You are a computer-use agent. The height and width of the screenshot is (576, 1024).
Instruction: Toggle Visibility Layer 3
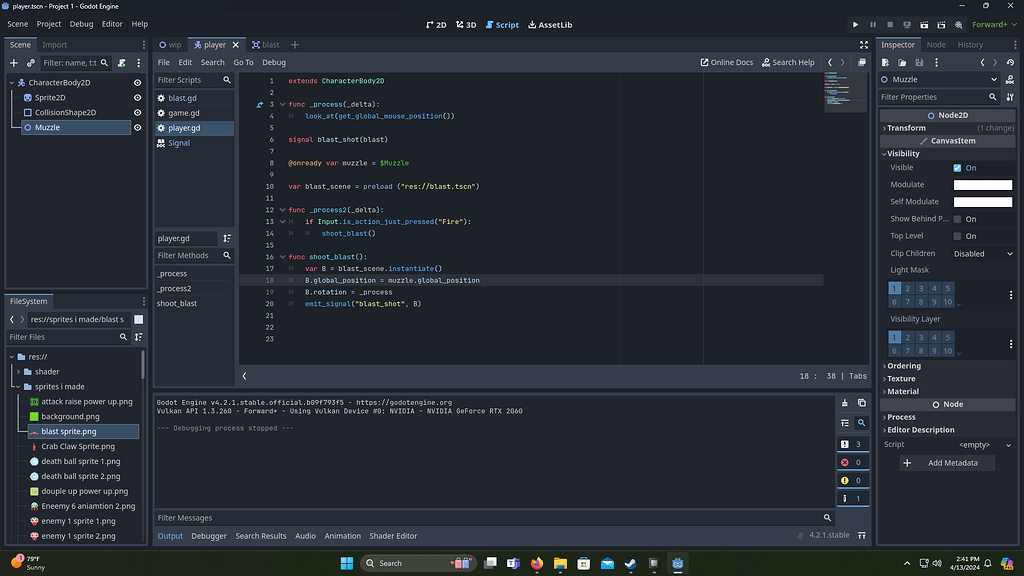(x=921, y=338)
